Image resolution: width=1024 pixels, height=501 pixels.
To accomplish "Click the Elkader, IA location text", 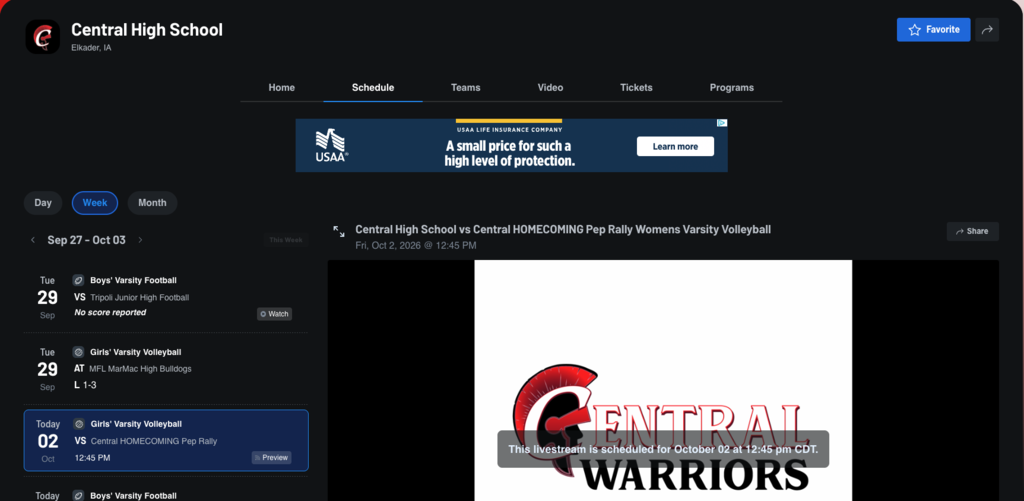I will (91, 48).
